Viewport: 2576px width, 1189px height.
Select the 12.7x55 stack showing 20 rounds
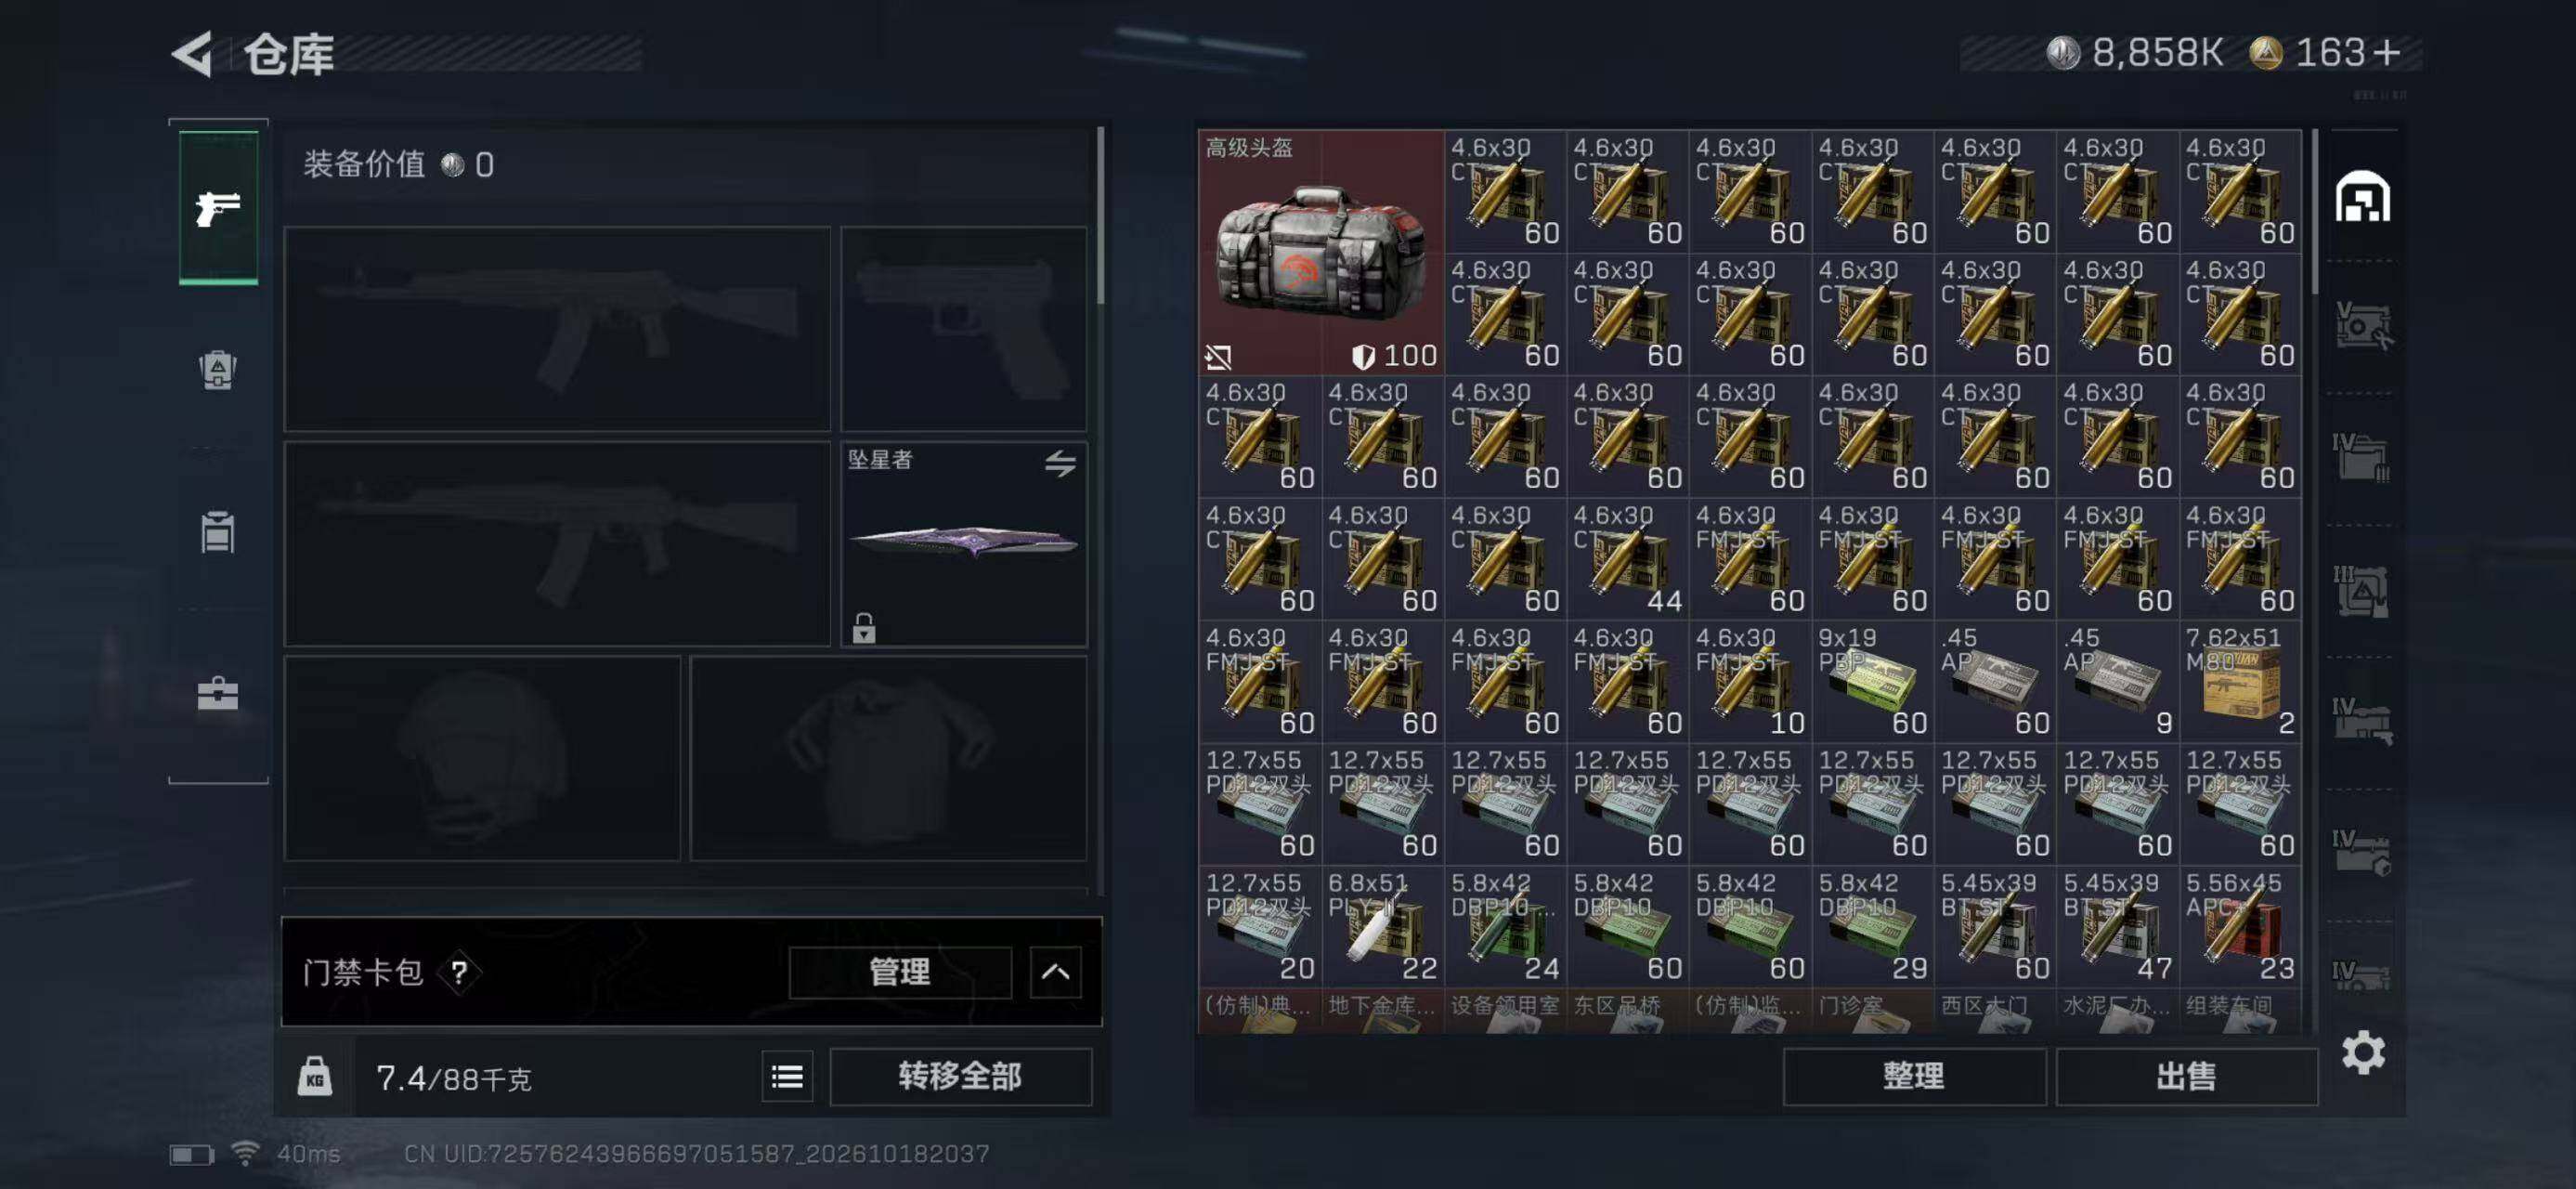click(1260, 926)
